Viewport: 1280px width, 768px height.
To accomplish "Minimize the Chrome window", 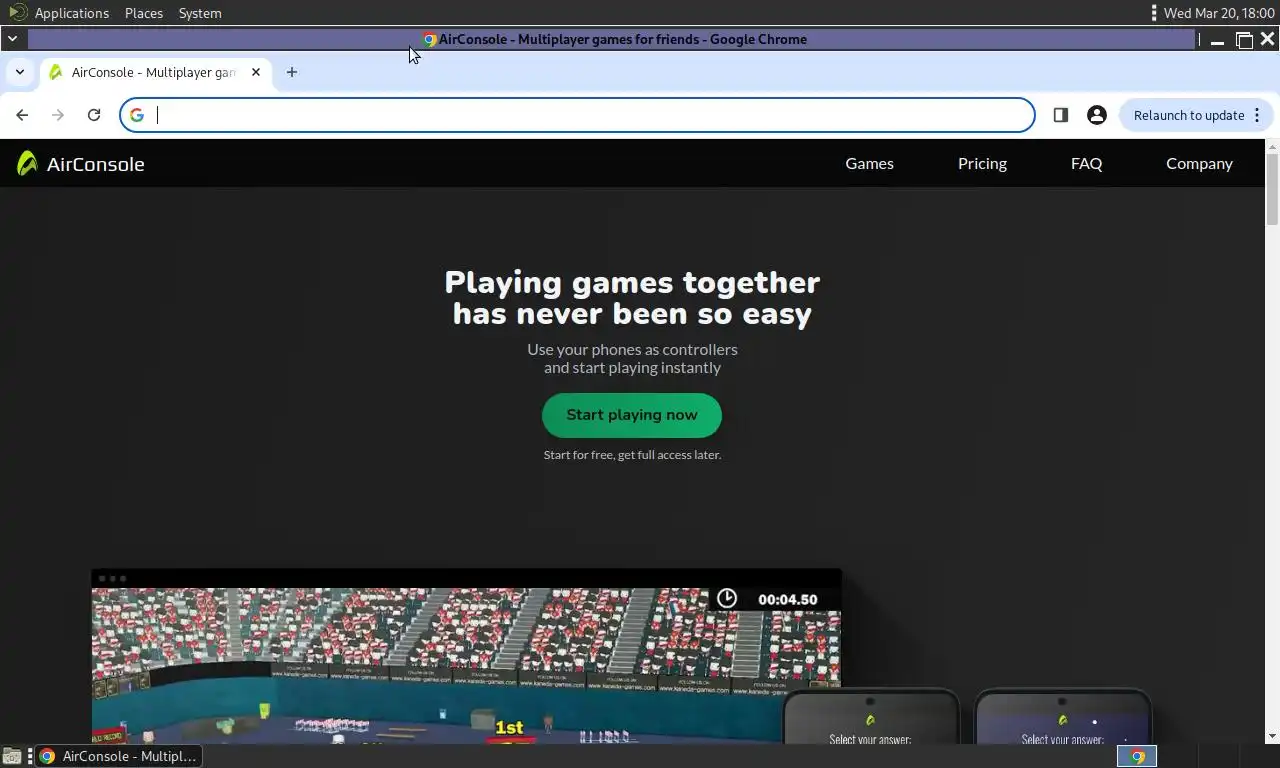I will tap(1217, 40).
